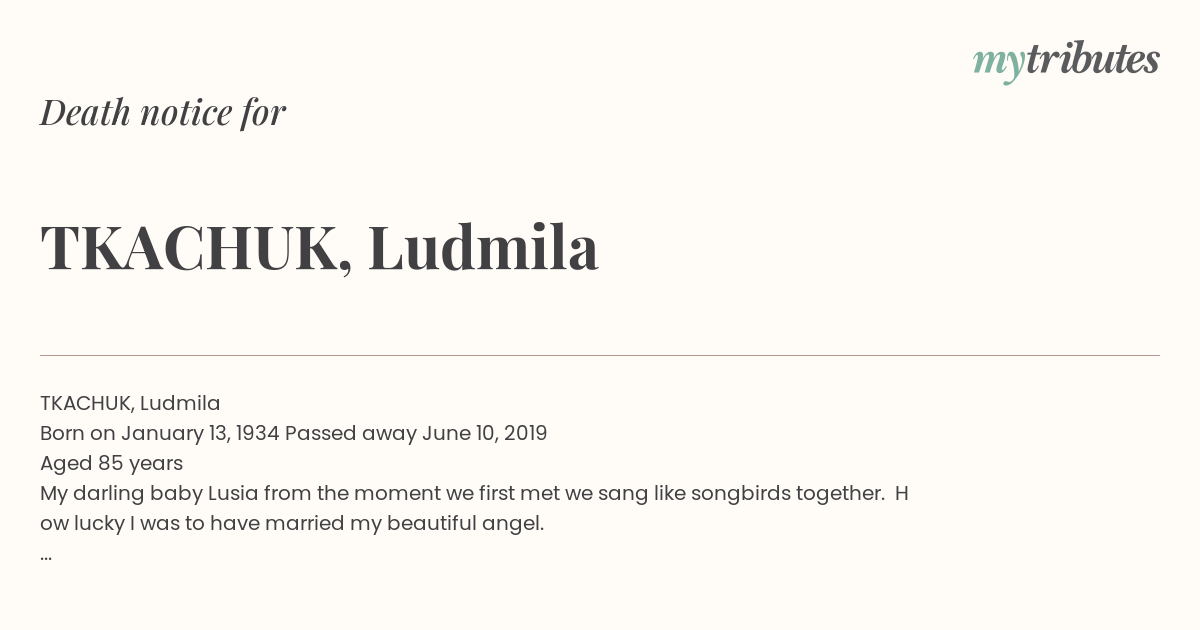The image size is (1200, 630).
Task: Click the green "my" part of logo
Action: point(998,64)
